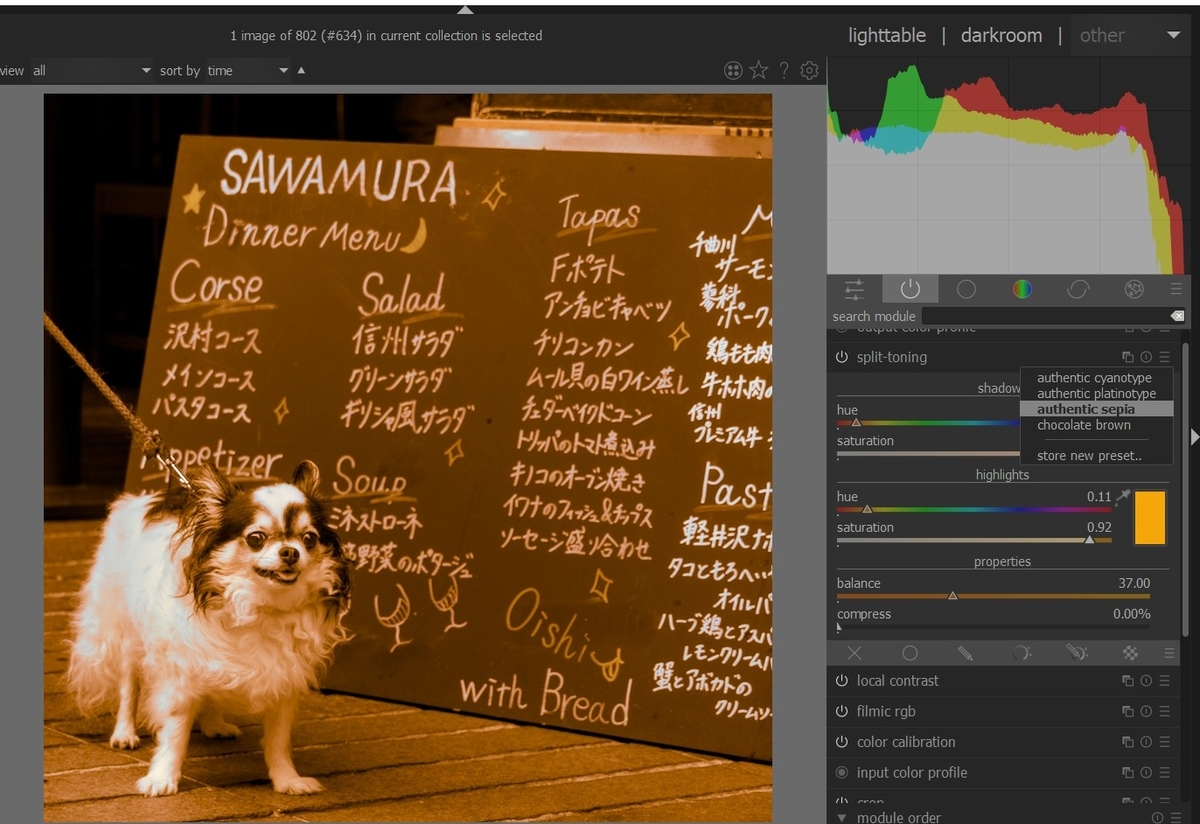Viewport: 1200px width, 824px height.
Task: Open preferences gear icon
Action: (x=810, y=70)
